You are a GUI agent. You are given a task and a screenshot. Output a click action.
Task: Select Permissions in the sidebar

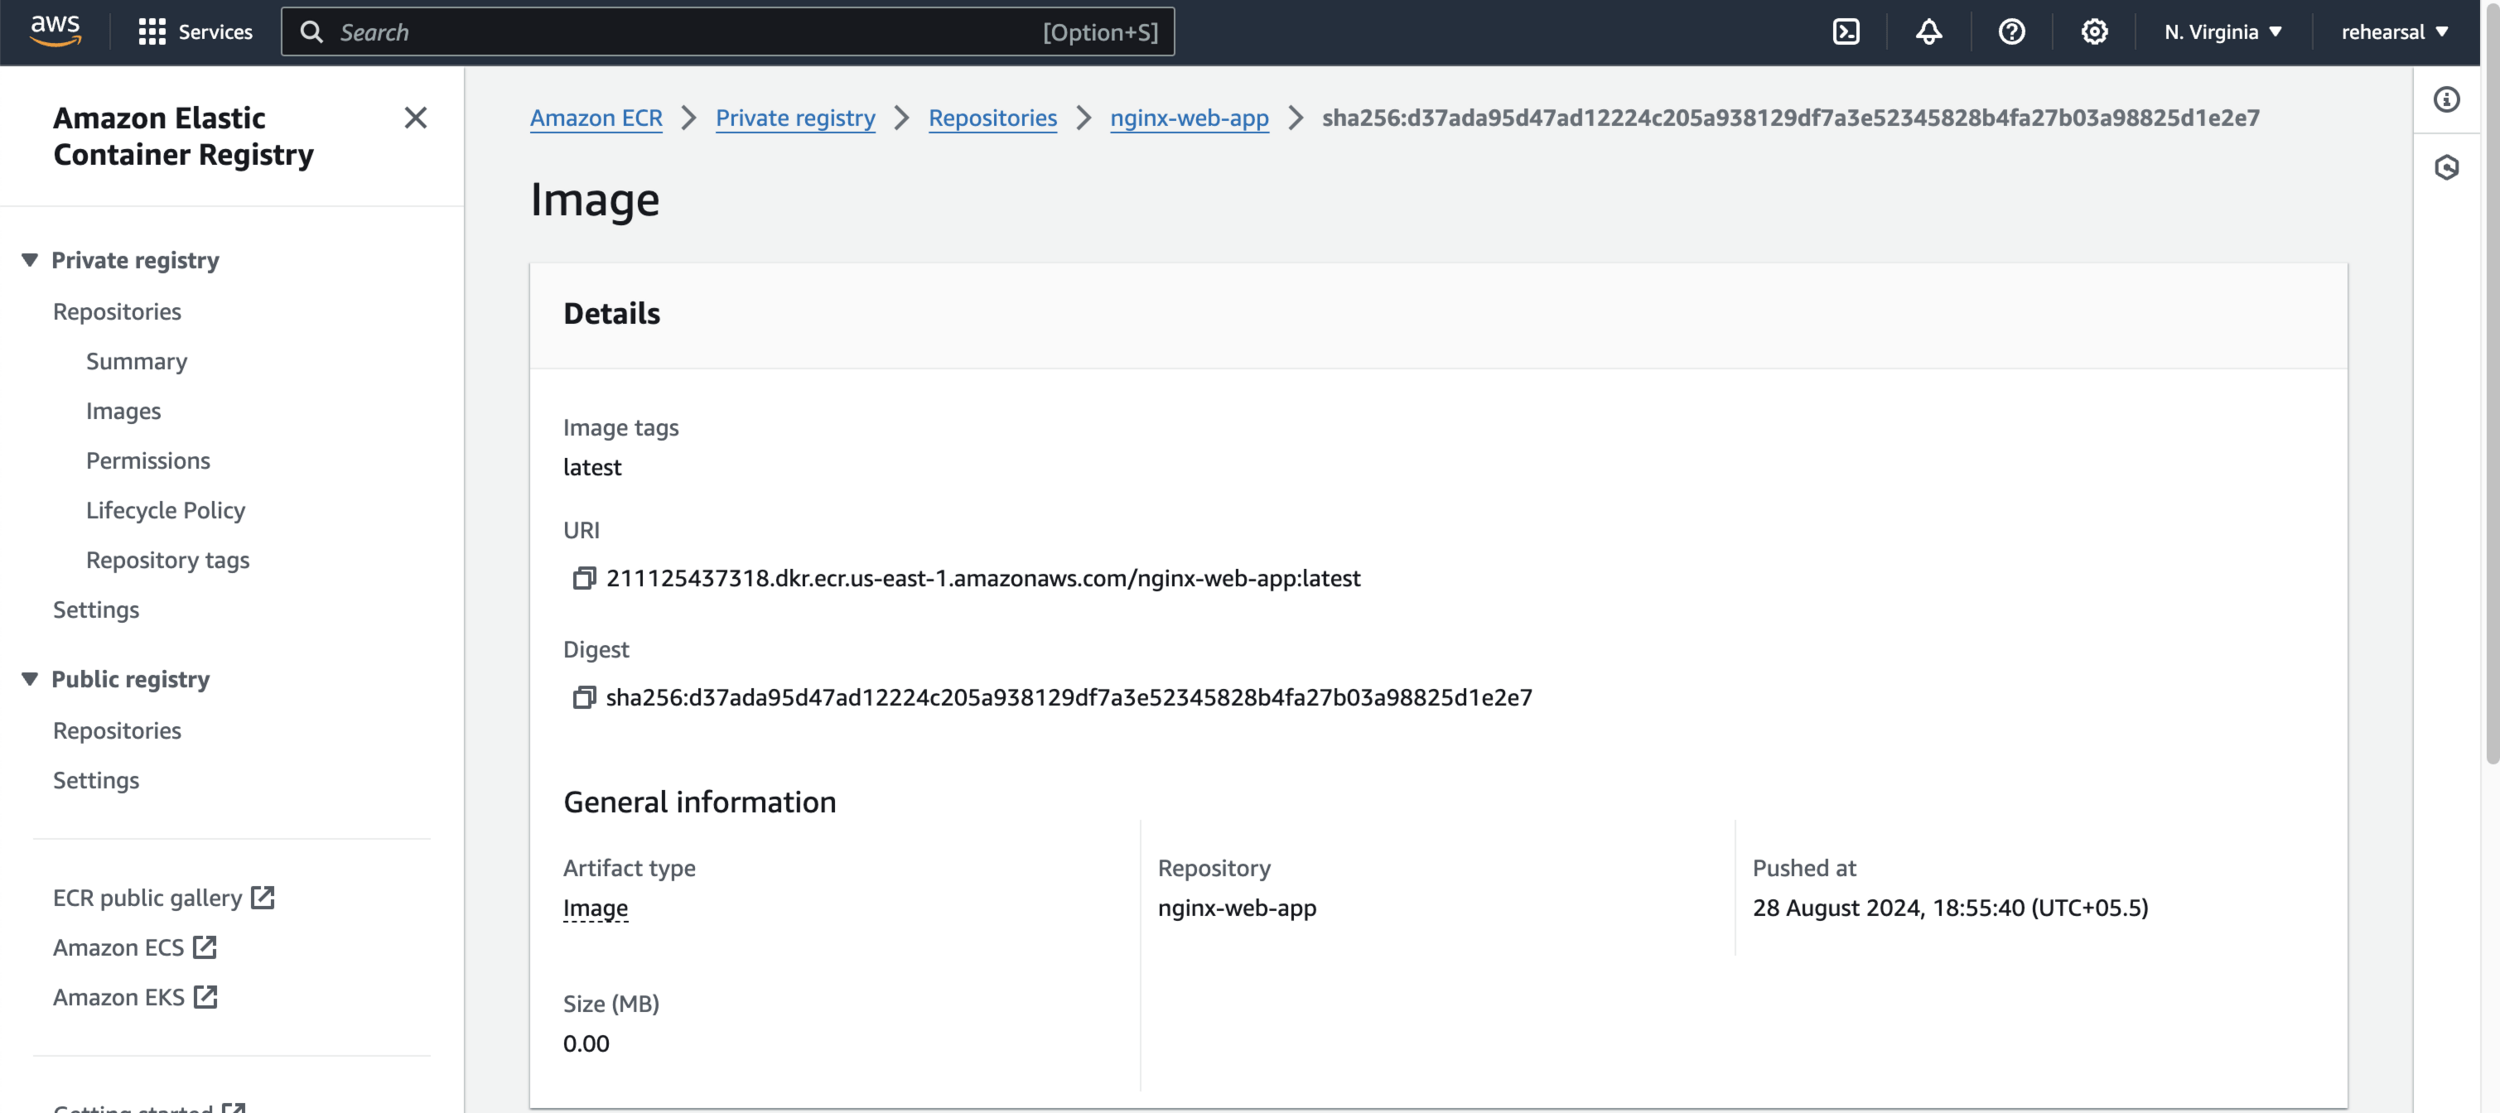point(148,460)
